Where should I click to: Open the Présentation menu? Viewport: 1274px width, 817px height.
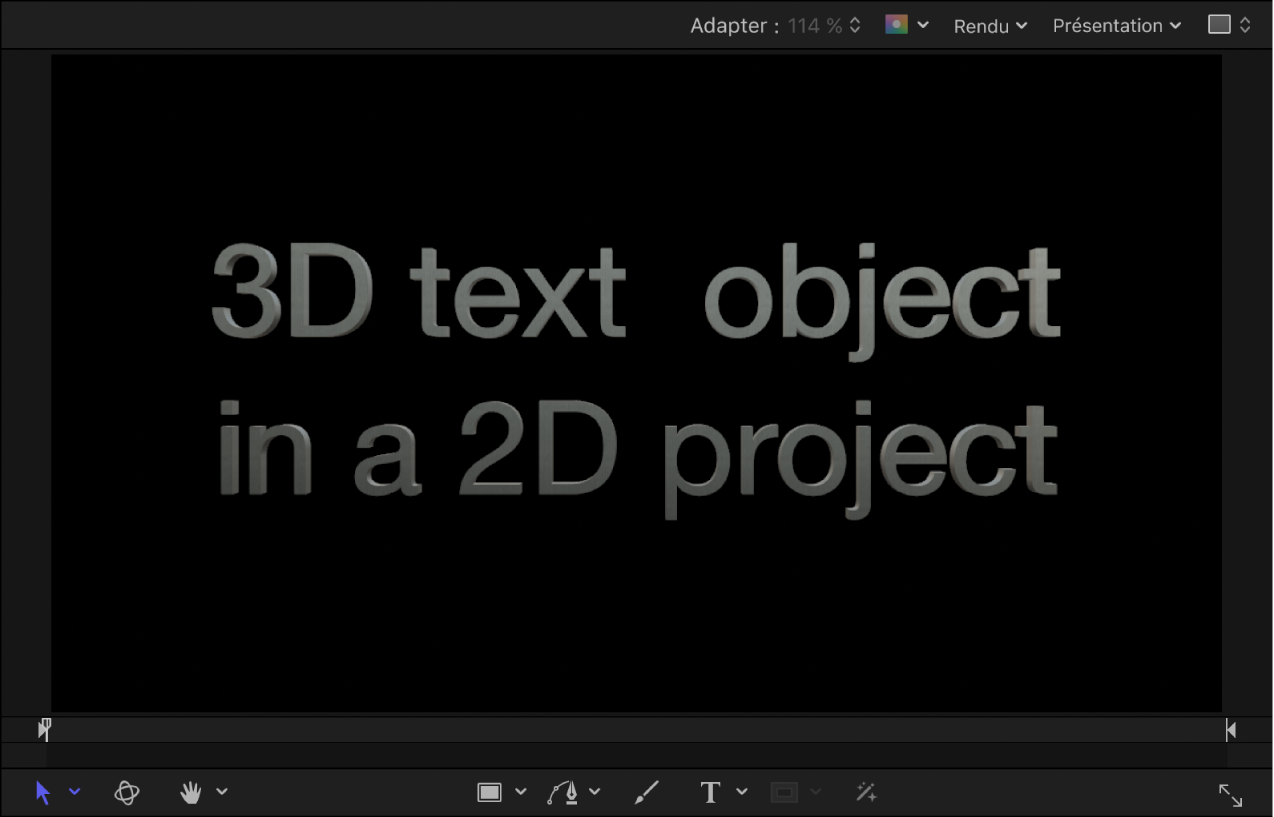pyautogui.click(x=1116, y=25)
